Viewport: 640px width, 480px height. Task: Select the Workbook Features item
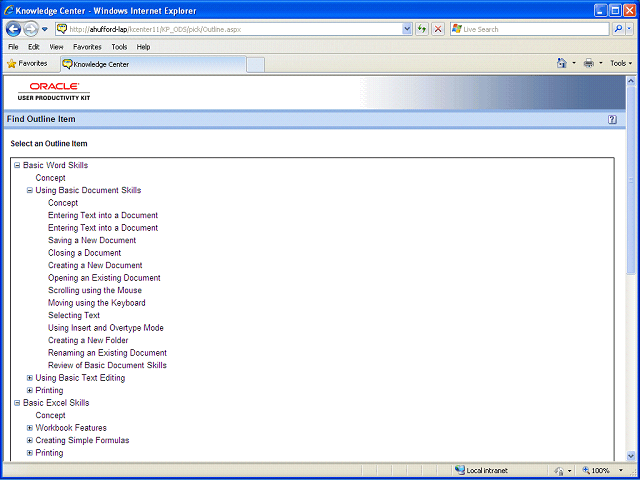pos(71,428)
